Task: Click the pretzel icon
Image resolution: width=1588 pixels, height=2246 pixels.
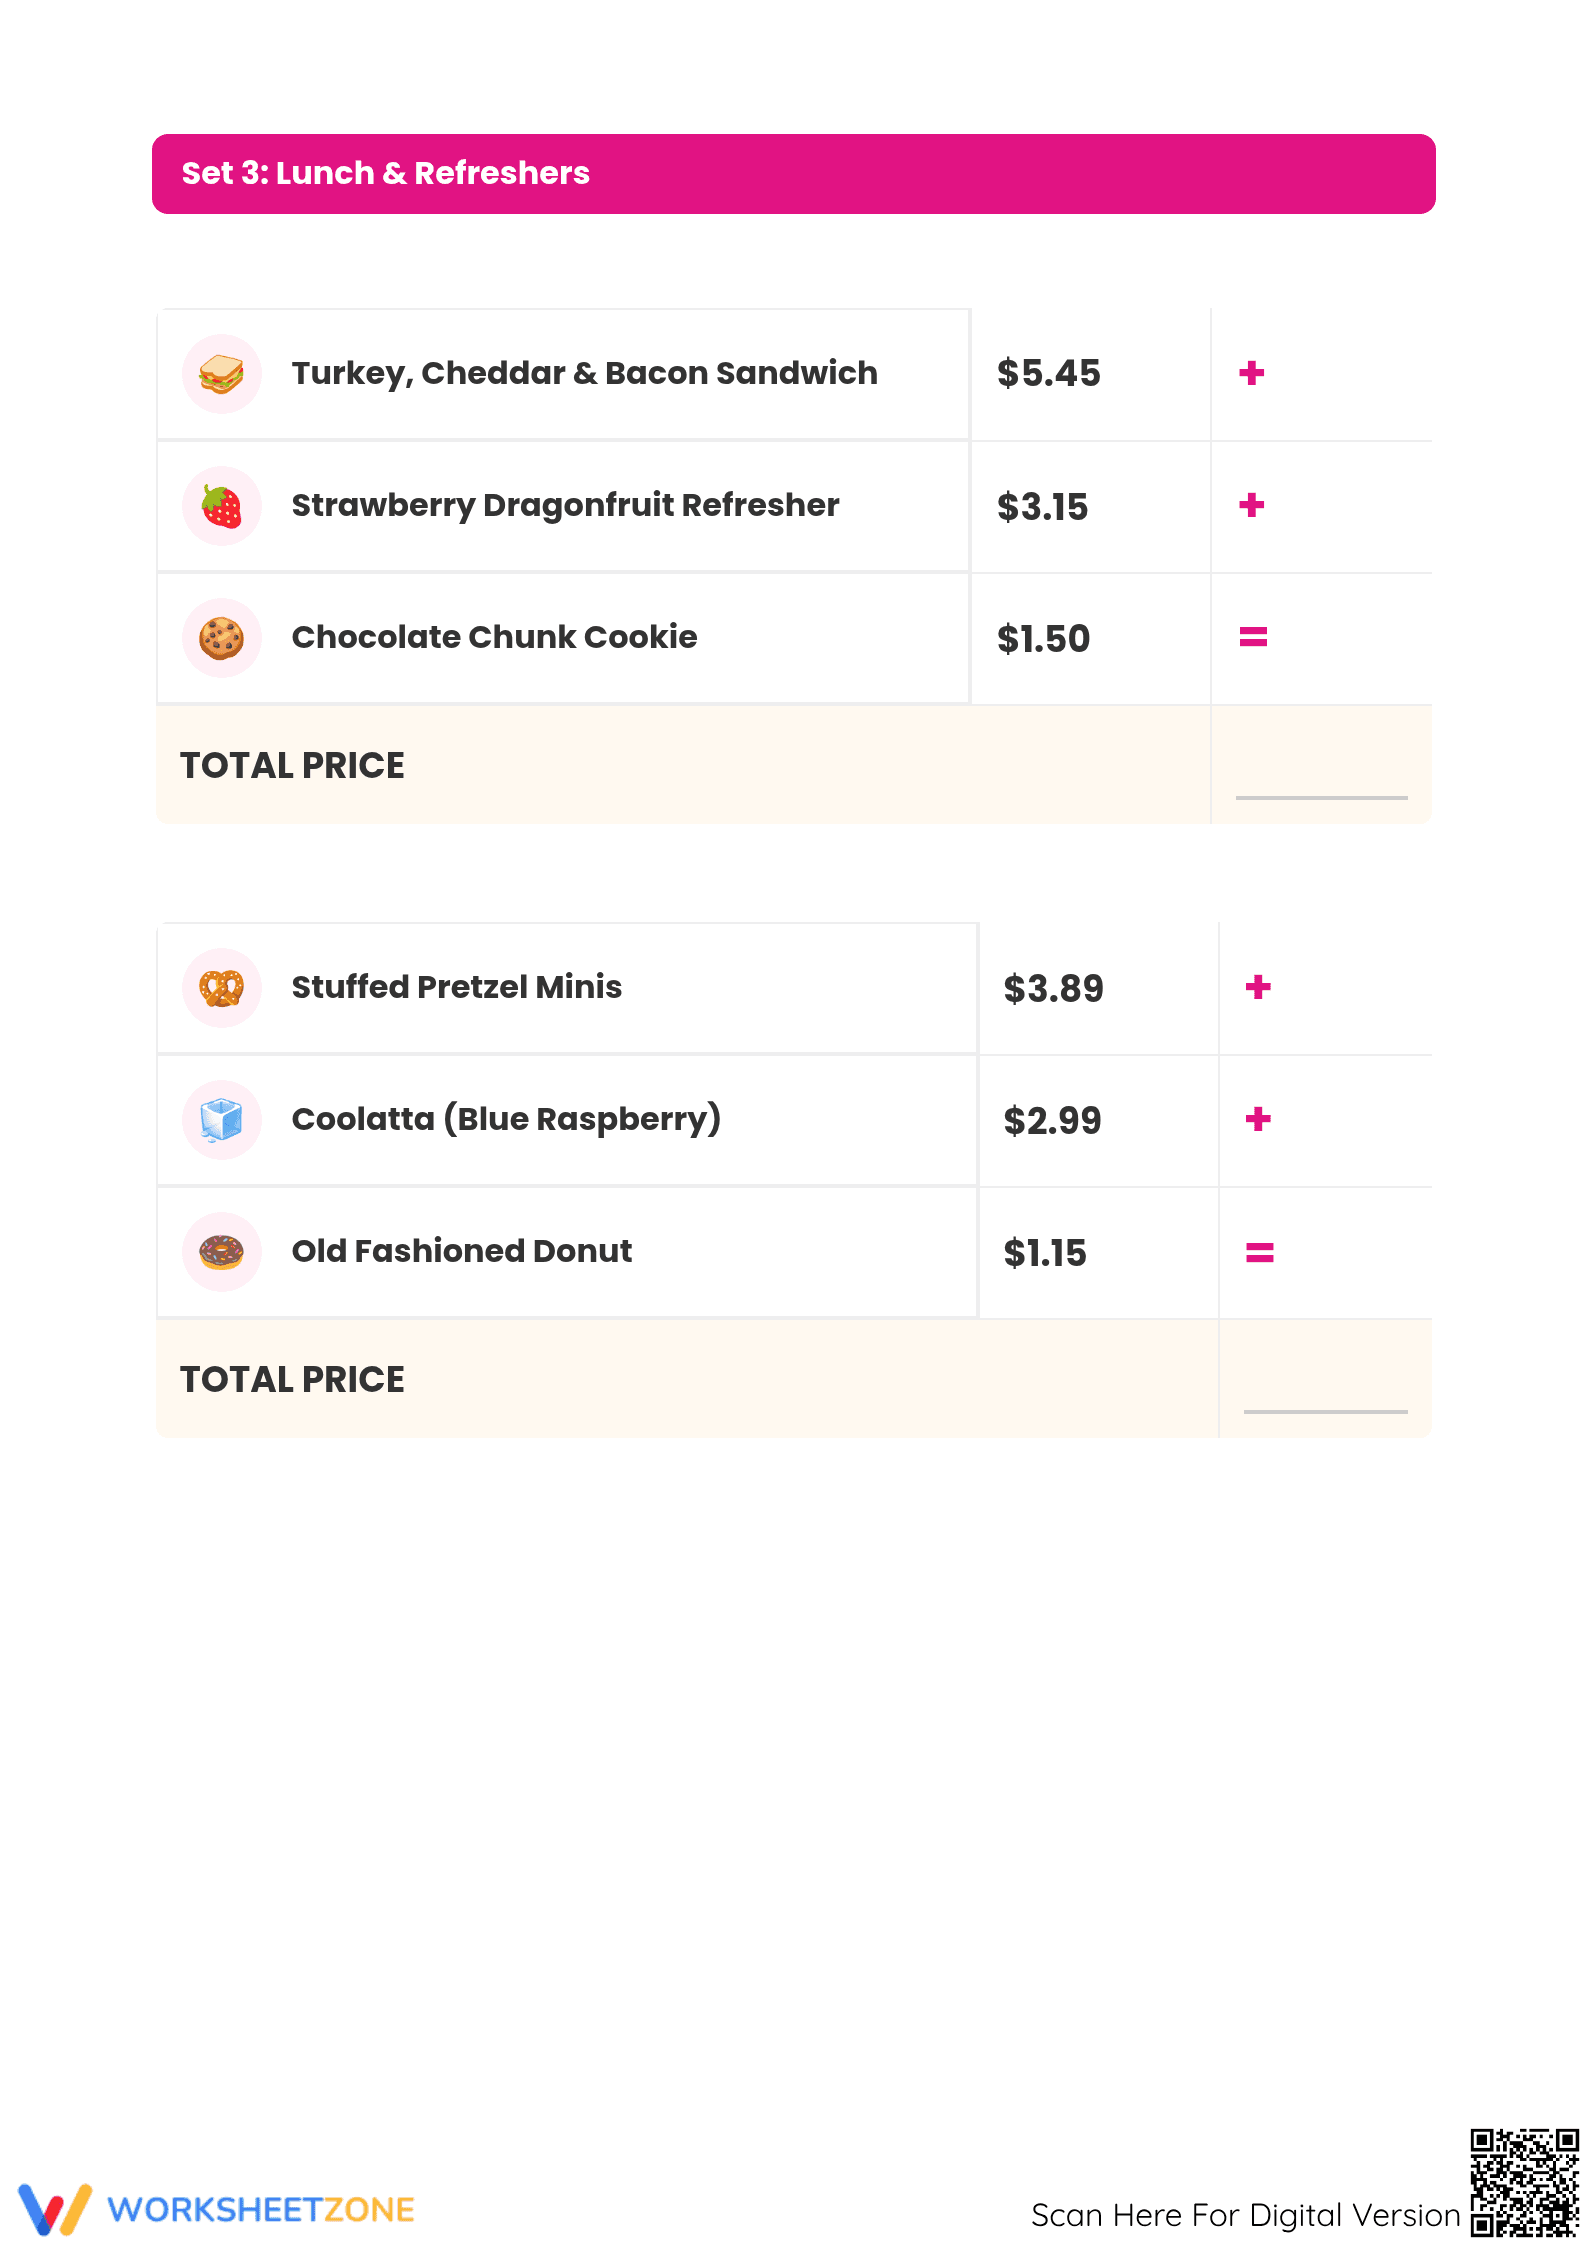Action: (222, 988)
